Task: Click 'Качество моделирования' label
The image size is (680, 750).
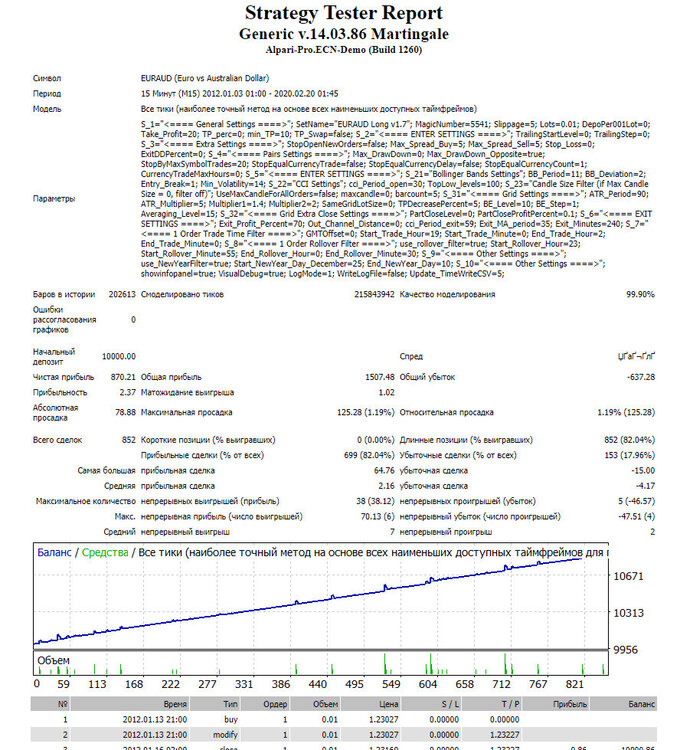Action: click(x=447, y=294)
